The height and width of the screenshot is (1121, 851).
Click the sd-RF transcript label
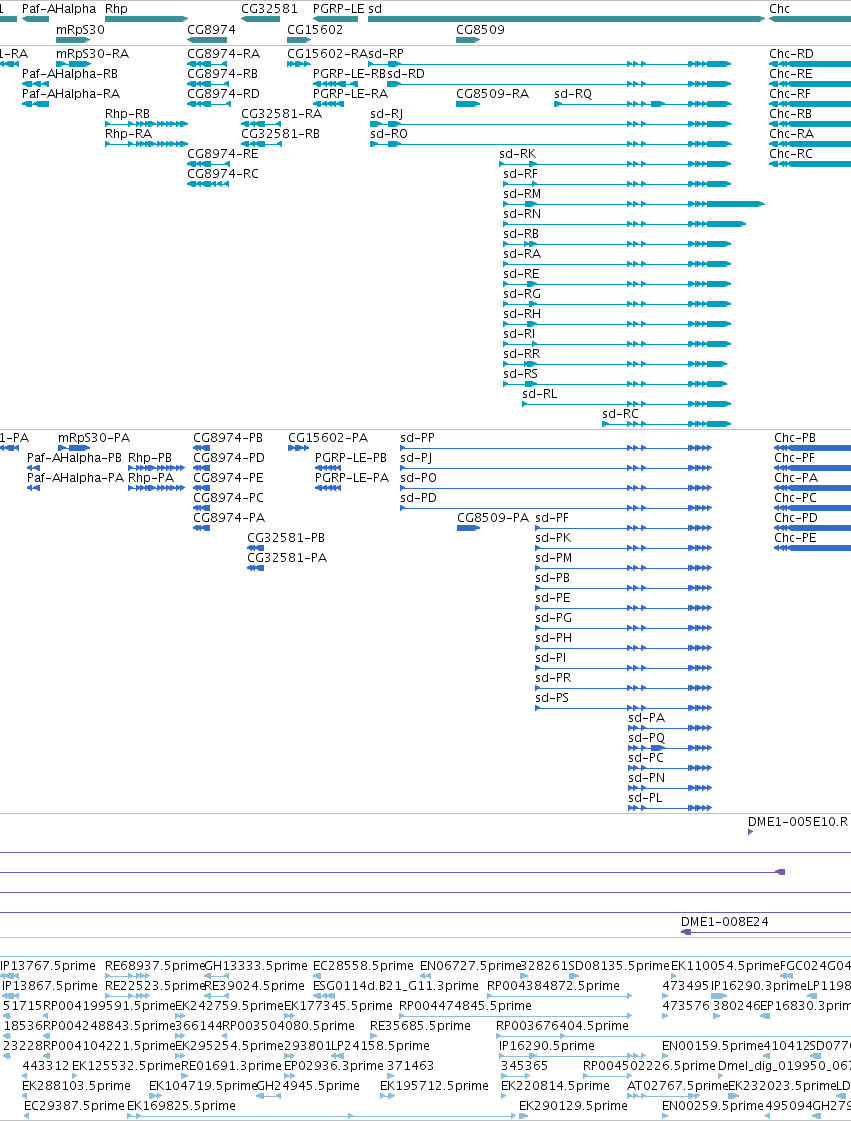[x=521, y=174]
